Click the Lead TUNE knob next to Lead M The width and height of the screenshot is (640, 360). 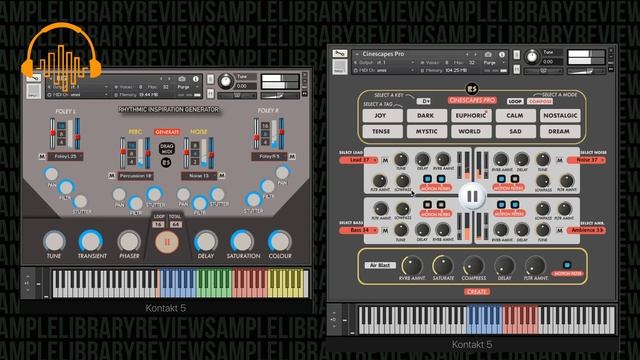tap(401, 160)
